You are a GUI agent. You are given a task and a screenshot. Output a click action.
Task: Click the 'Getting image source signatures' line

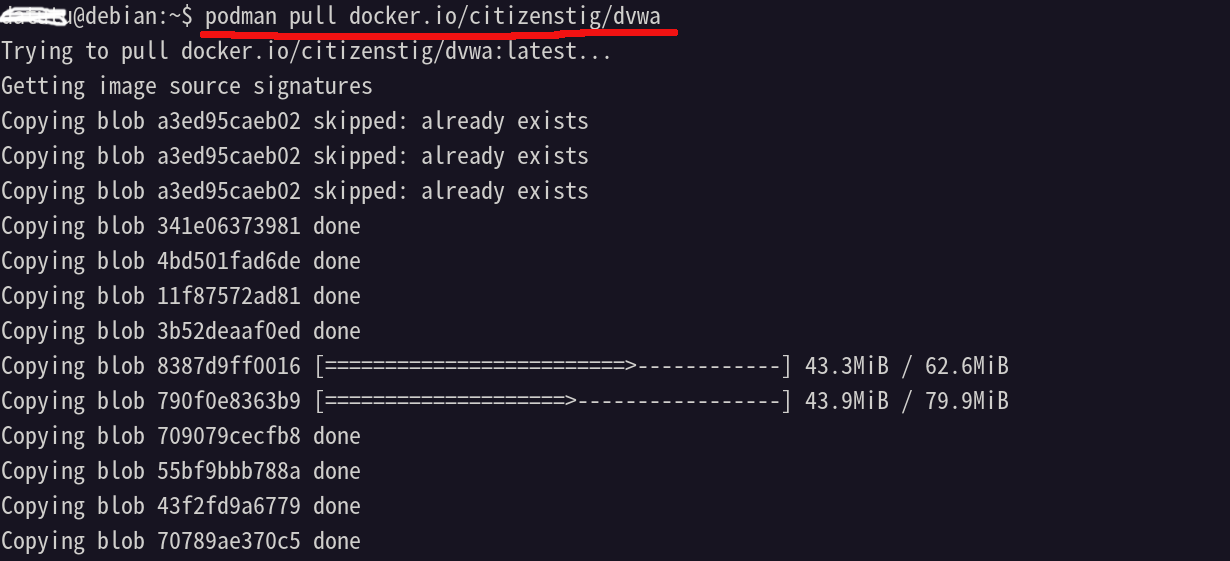tap(187, 86)
